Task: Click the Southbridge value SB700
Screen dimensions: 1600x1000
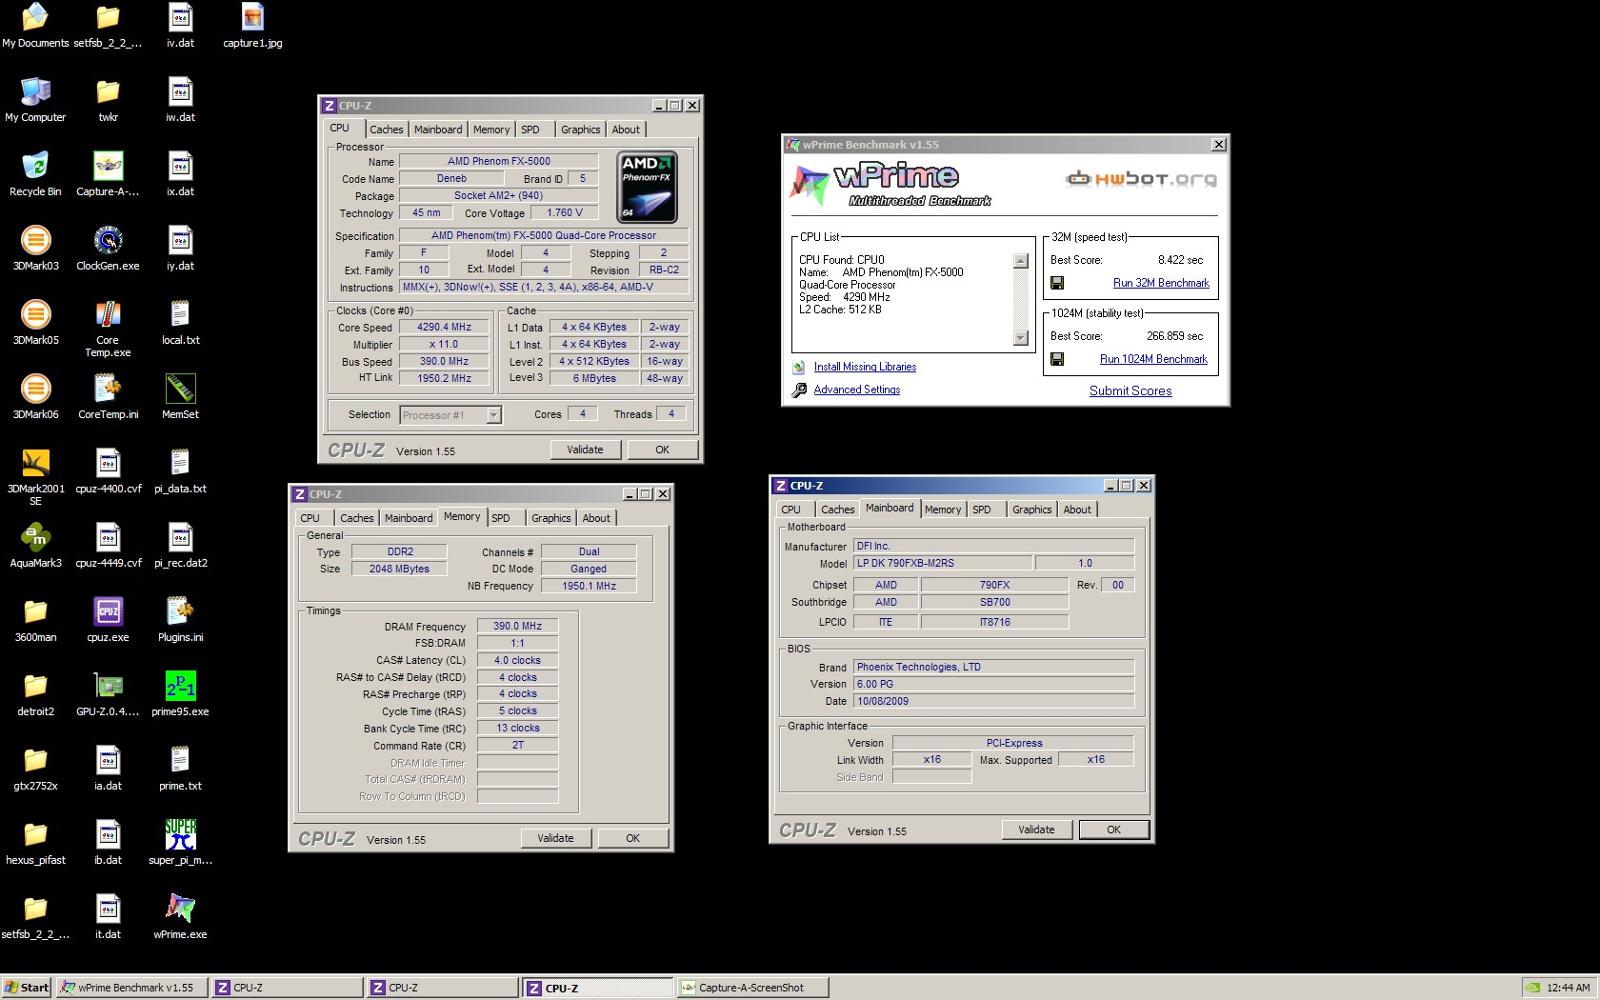Action: pyautogui.click(x=994, y=602)
